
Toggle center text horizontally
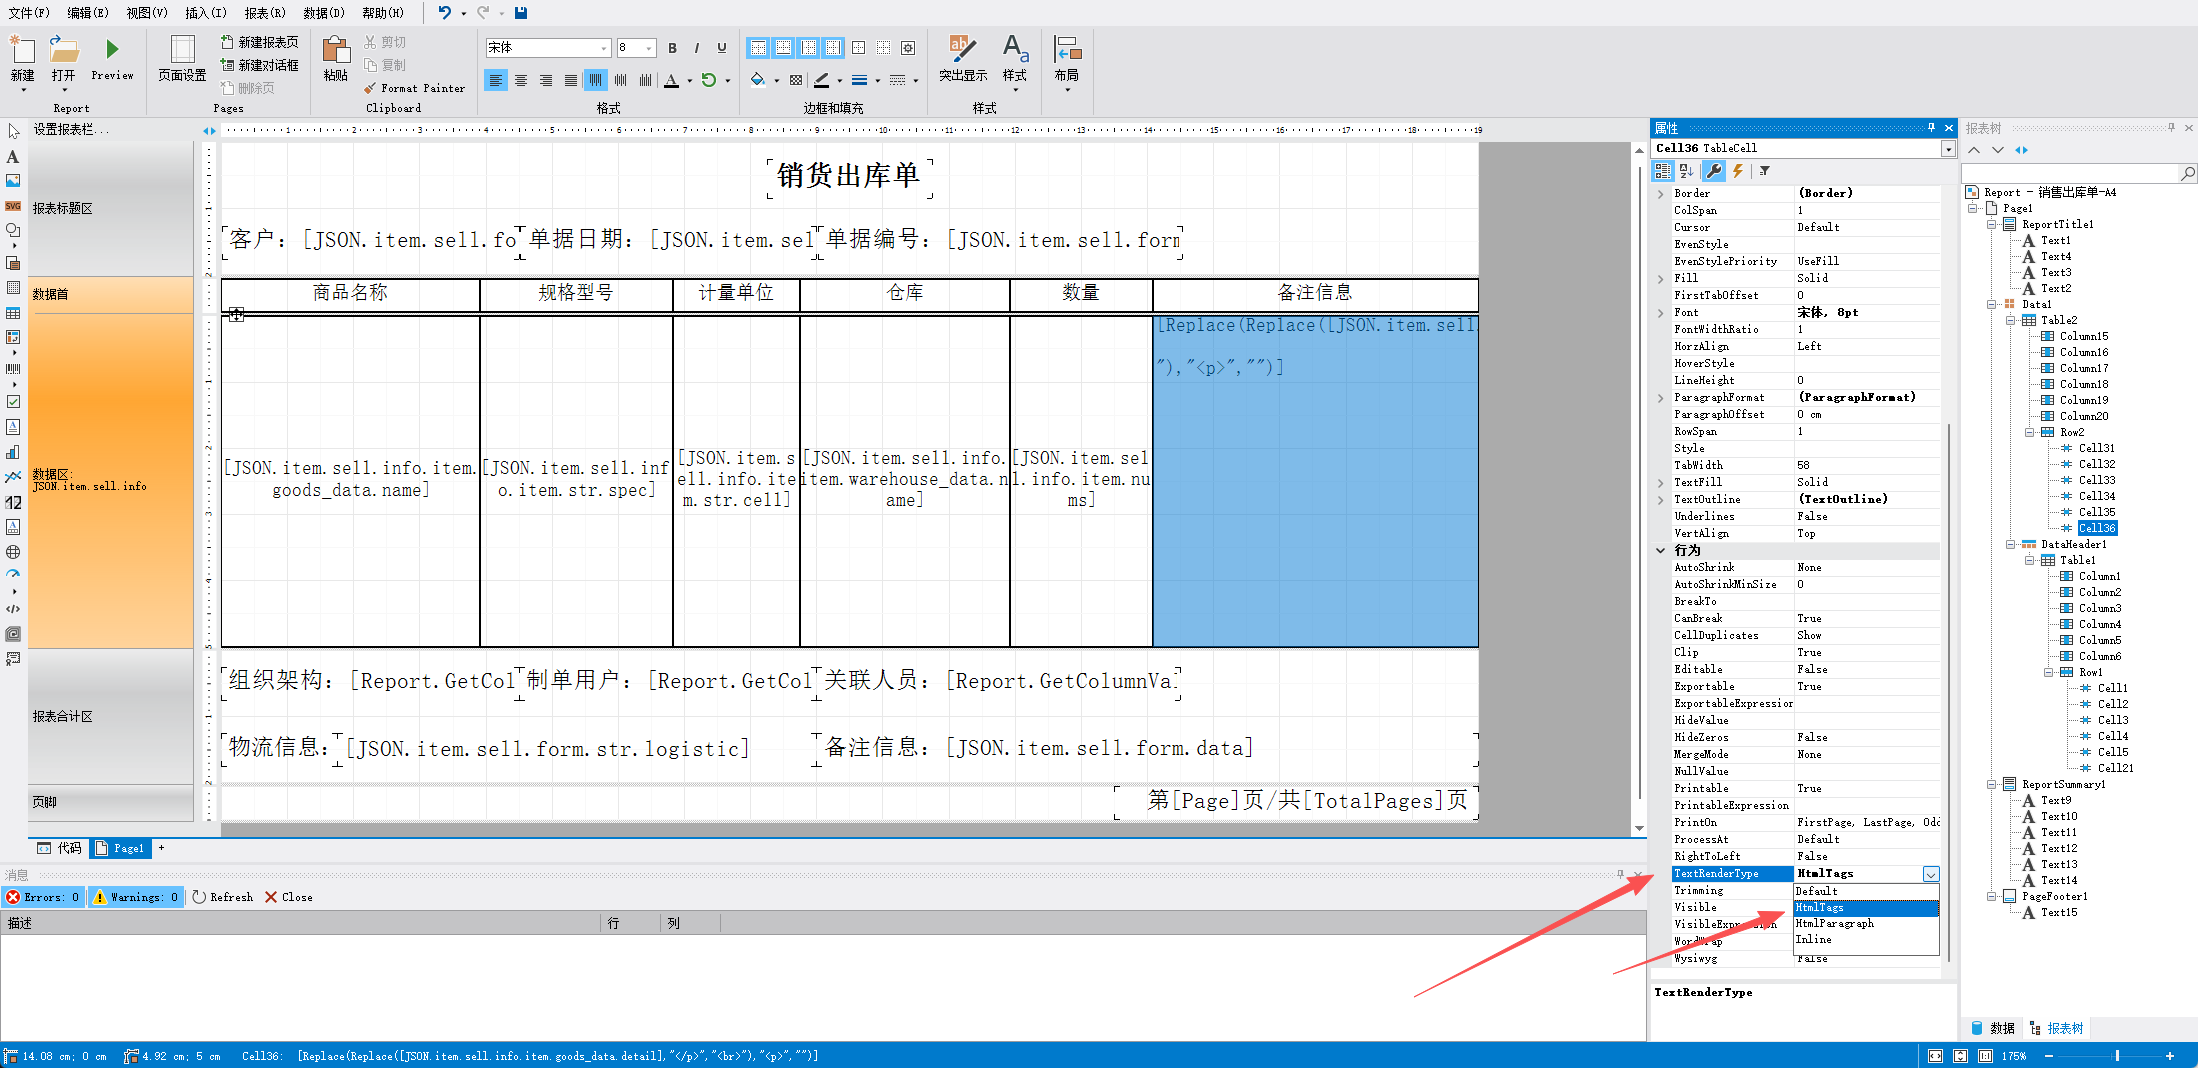coord(521,80)
